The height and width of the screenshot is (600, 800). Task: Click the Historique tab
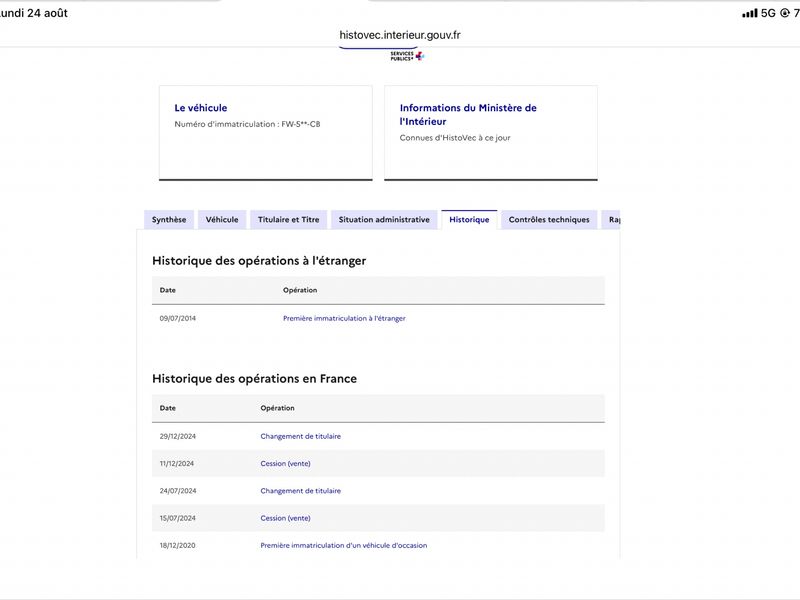[469, 220]
